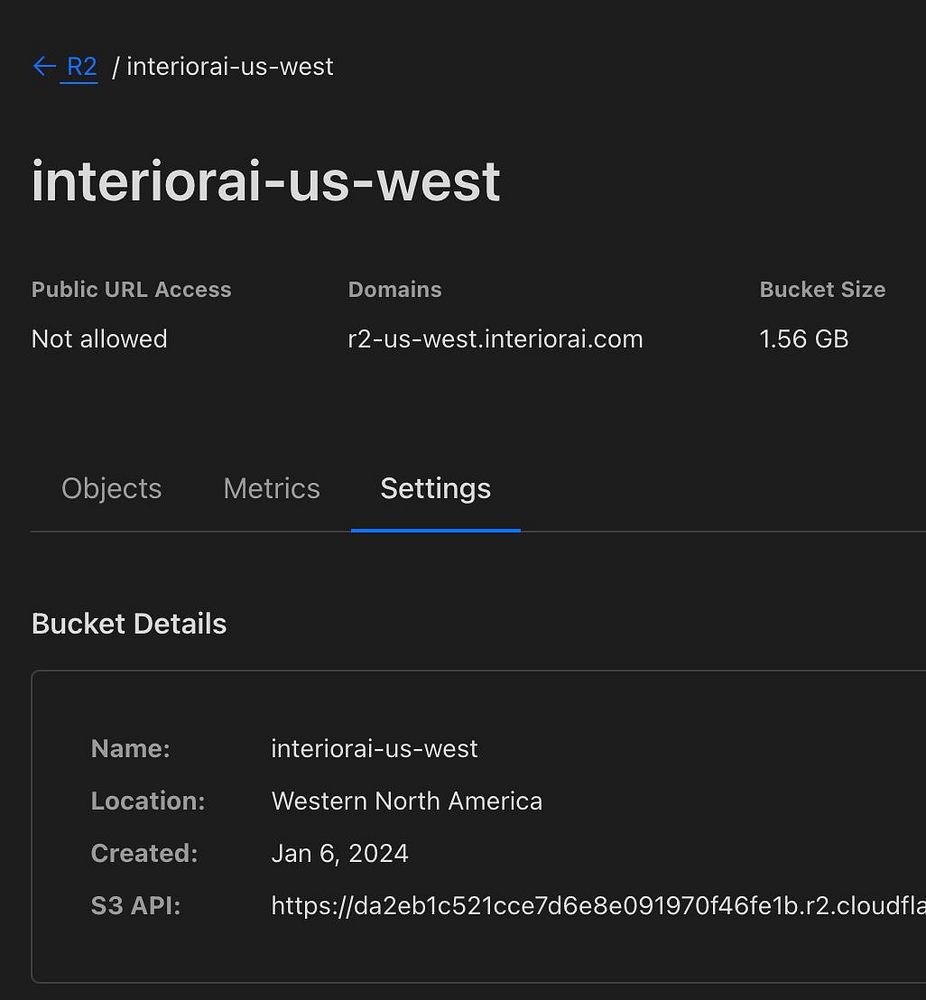Click the interiorai-us-west breadcrumb text

point(230,67)
